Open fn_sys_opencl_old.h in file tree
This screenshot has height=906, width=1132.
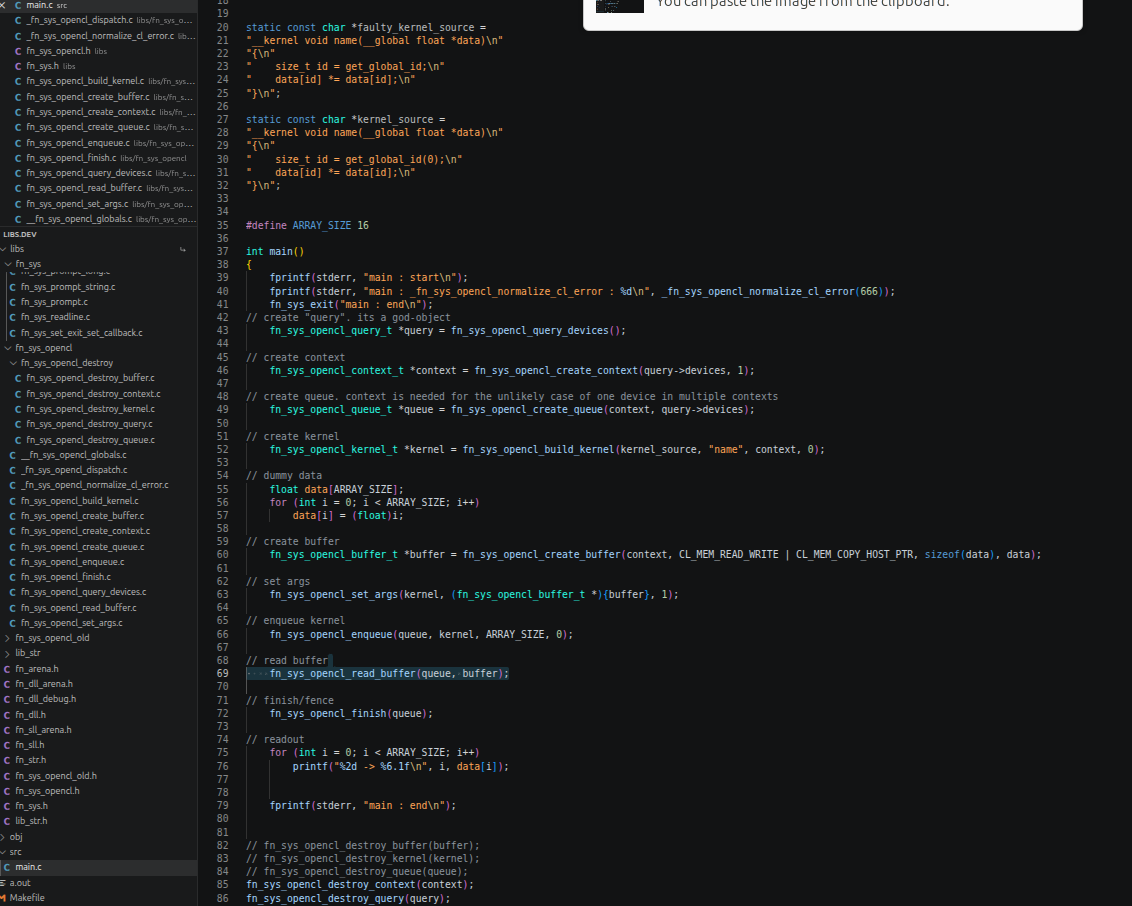[x=98, y=776]
